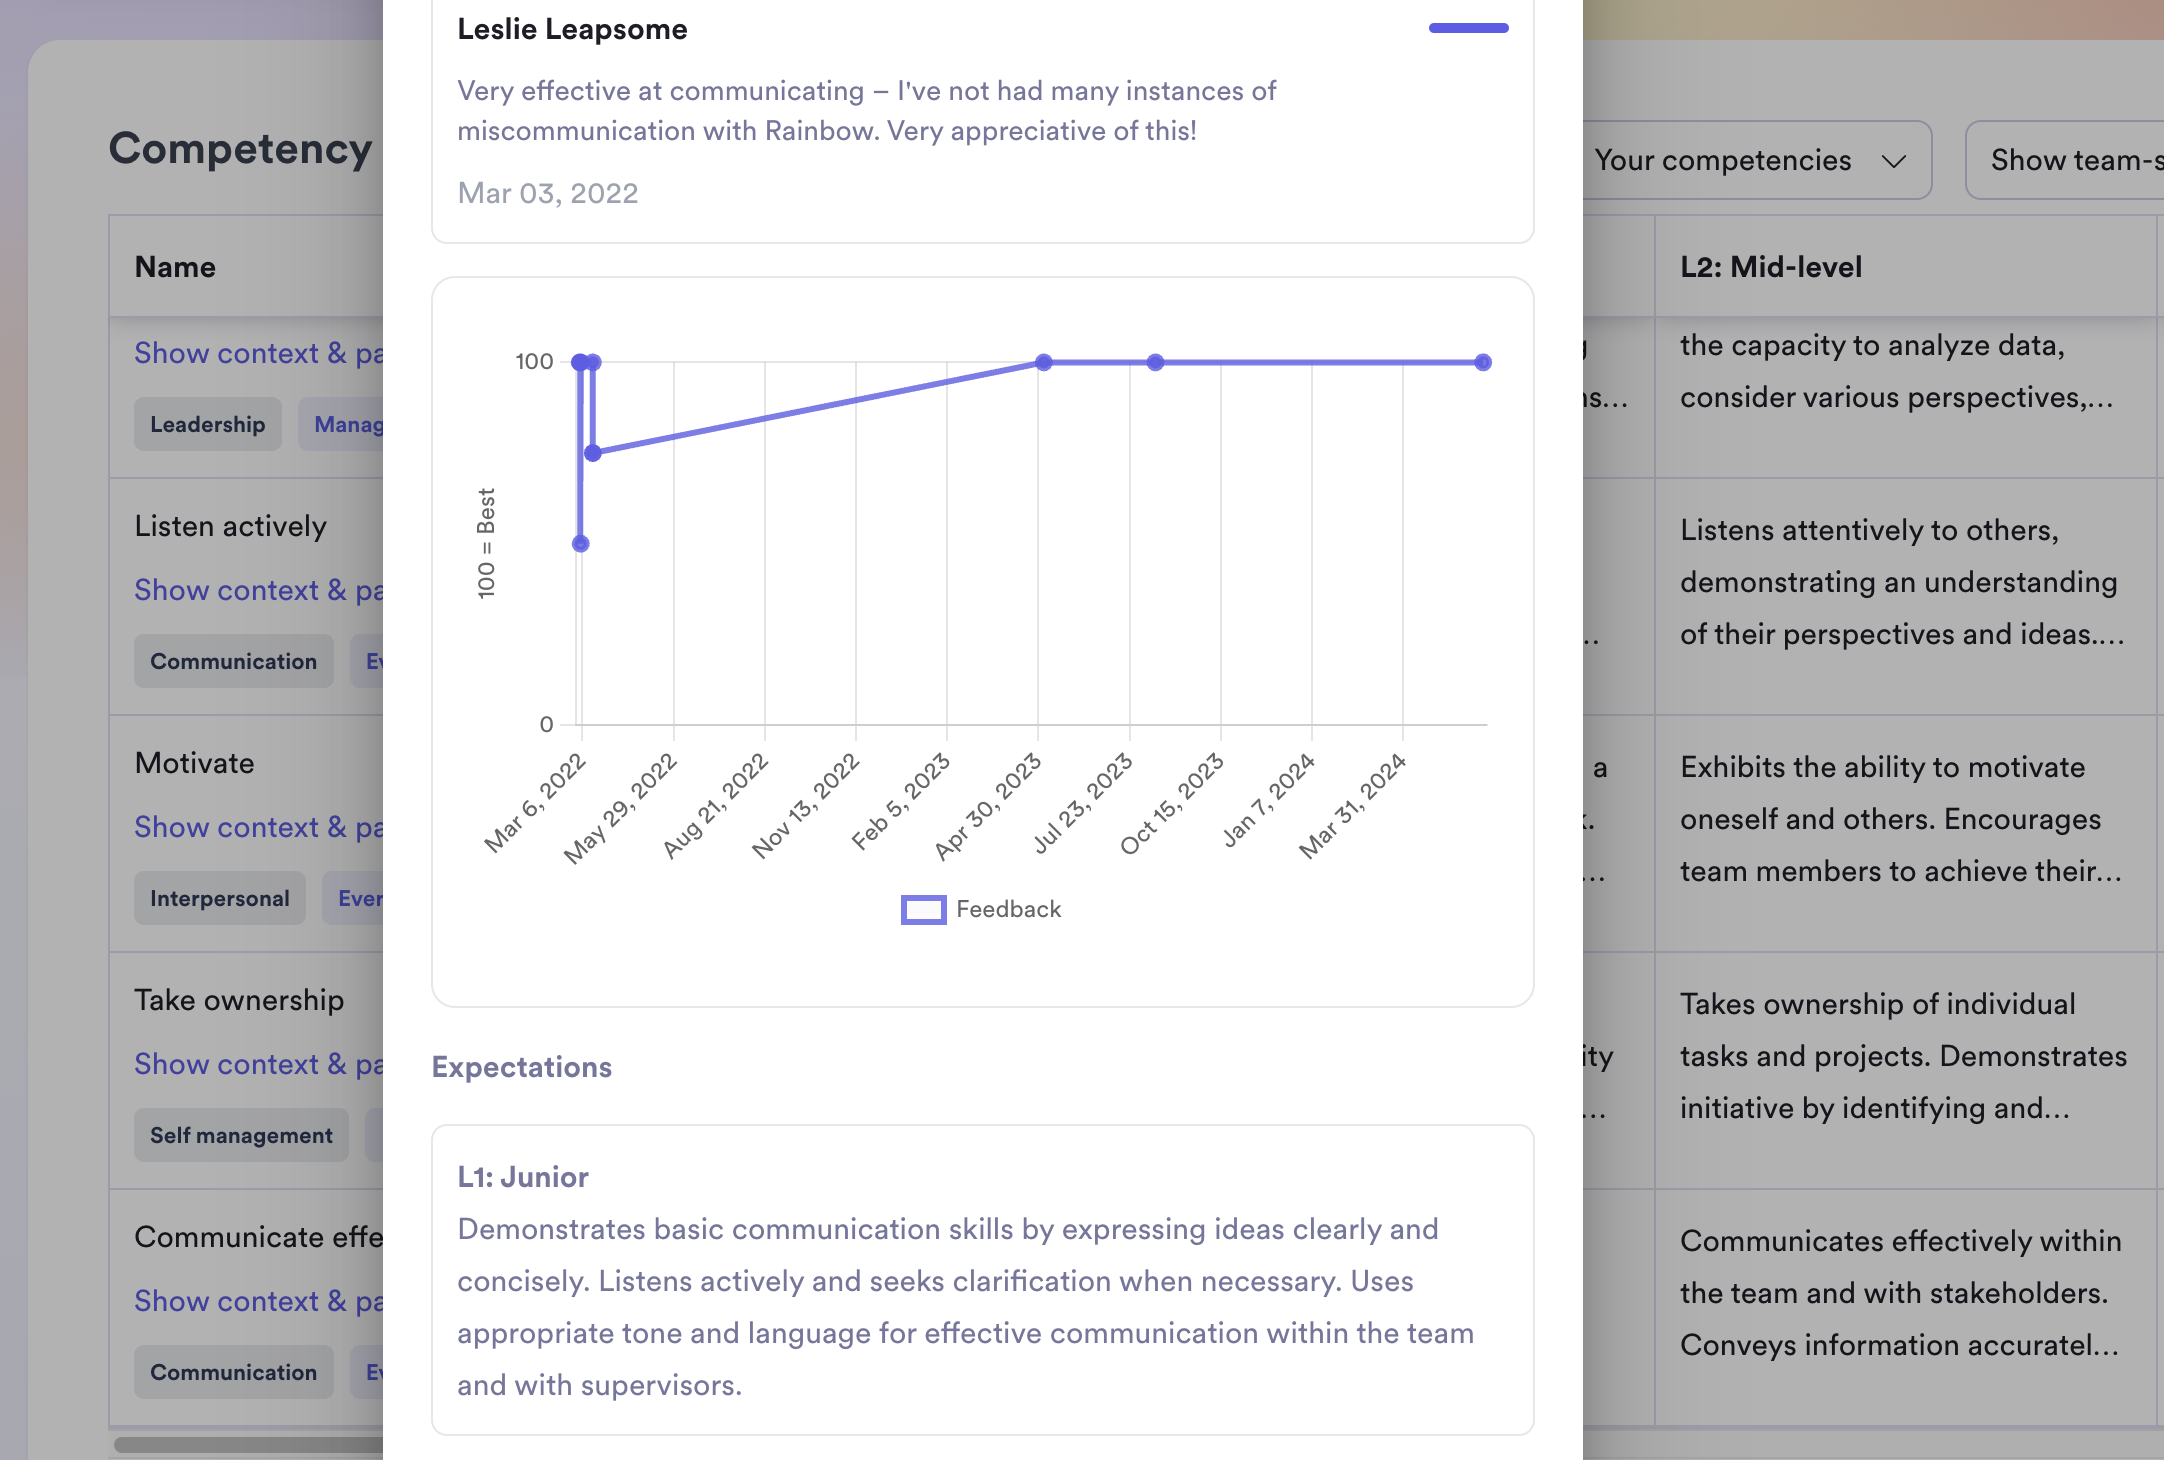
Task: Select the Communication tag under Listen actively
Action: [x=233, y=661]
